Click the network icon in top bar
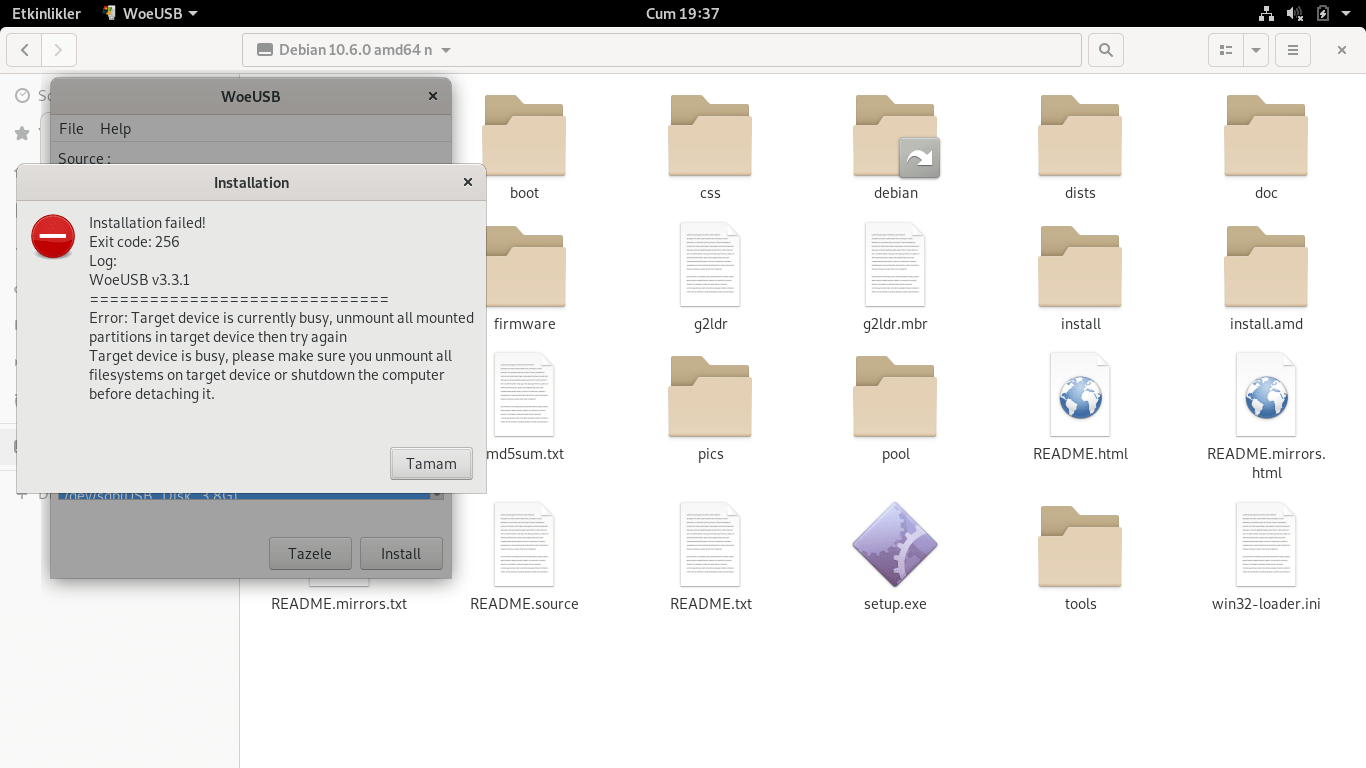The height and width of the screenshot is (768, 1366). pyautogui.click(x=1266, y=13)
